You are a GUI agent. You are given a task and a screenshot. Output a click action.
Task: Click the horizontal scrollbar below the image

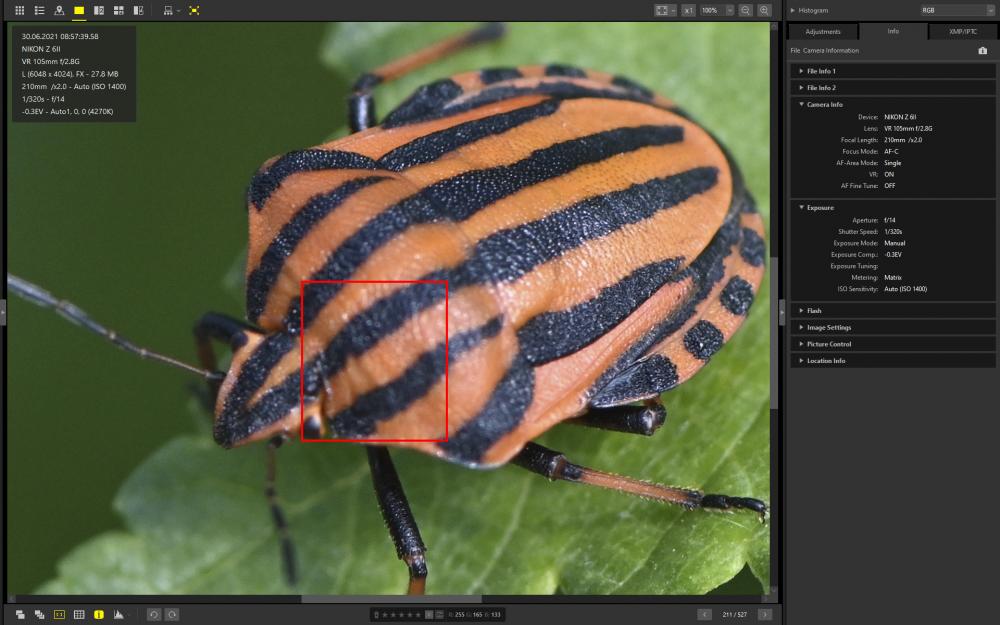[x=391, y=599]
